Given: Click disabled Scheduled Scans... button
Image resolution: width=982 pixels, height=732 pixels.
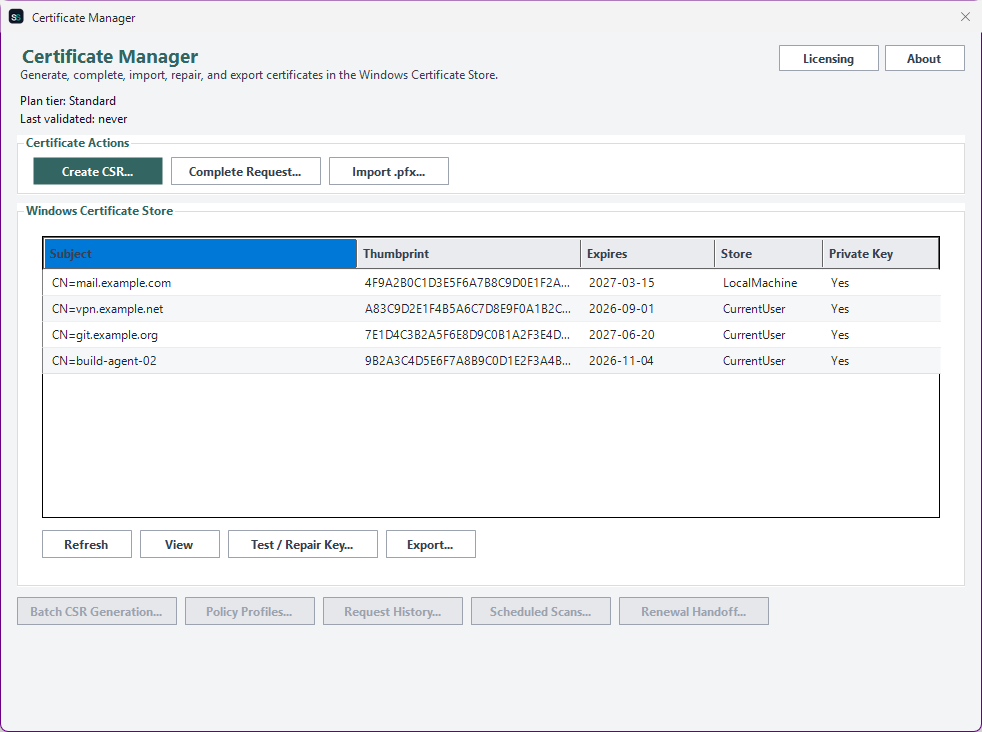Looking at the screenshot, I should [x=540, y=611].
